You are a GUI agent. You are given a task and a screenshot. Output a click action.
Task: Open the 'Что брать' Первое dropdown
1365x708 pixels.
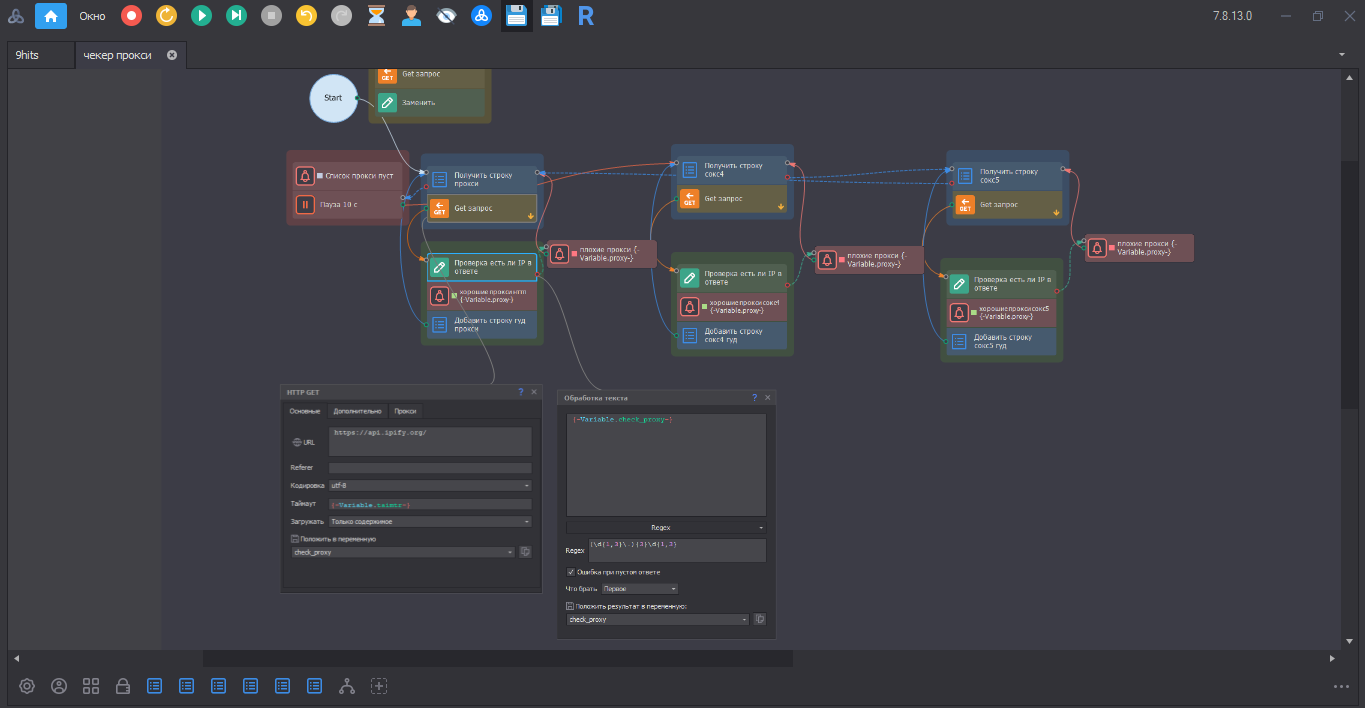tap(640, 589)
